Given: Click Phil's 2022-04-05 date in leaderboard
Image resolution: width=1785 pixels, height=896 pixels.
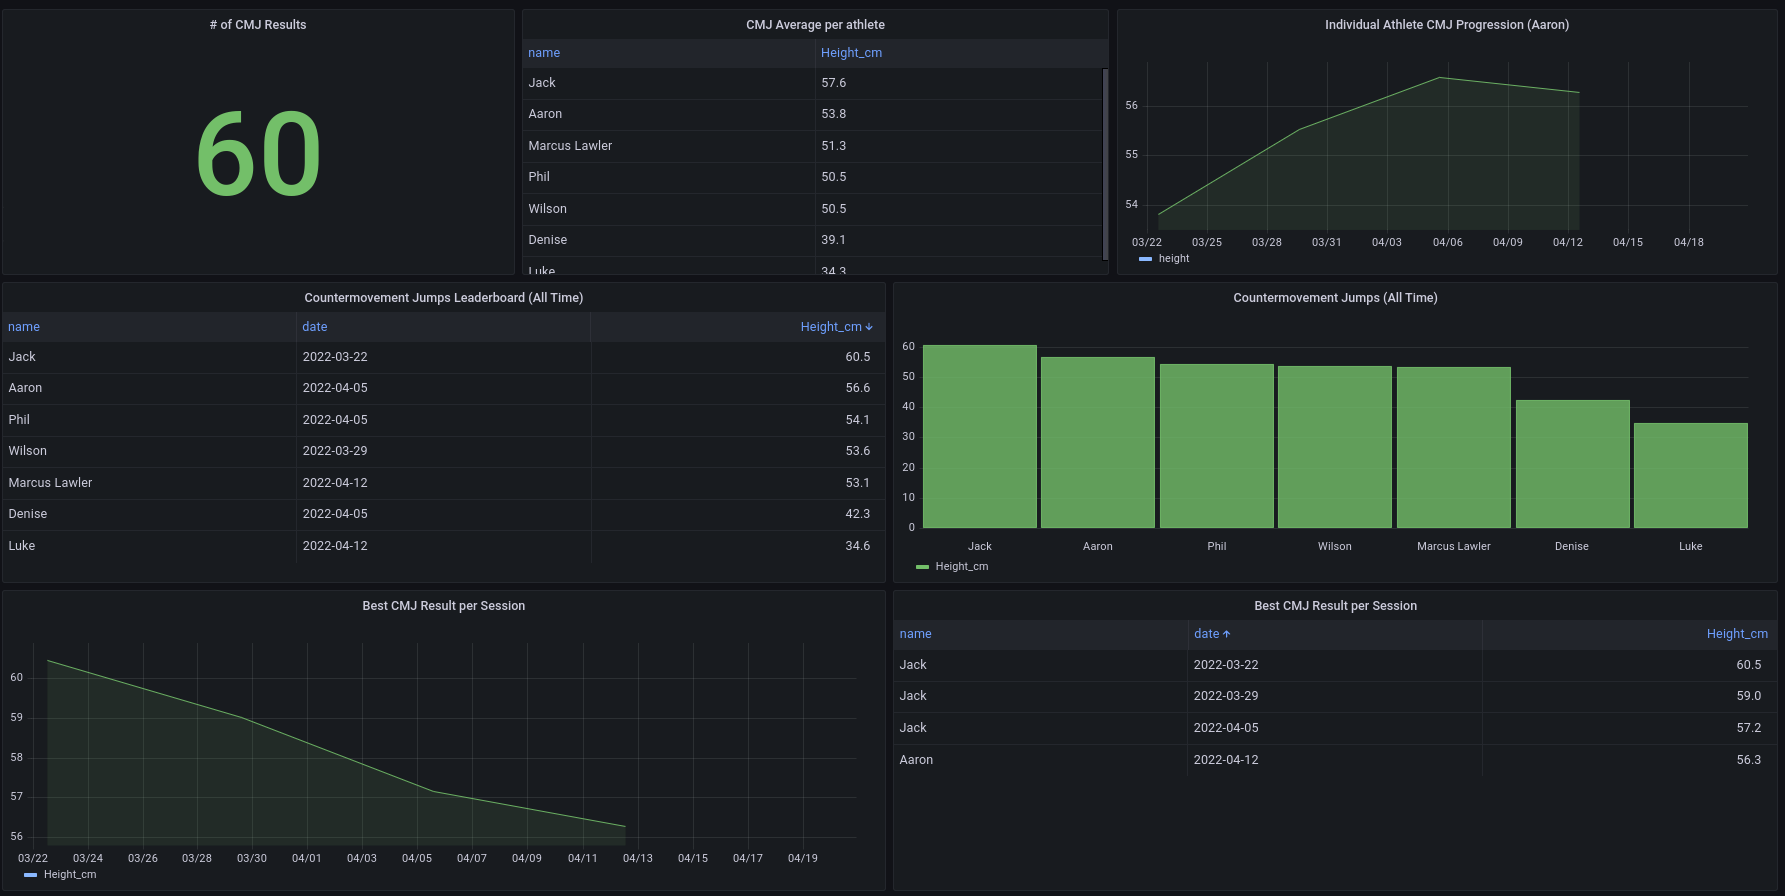Looking at the screenshot, I should pos(335,420).
